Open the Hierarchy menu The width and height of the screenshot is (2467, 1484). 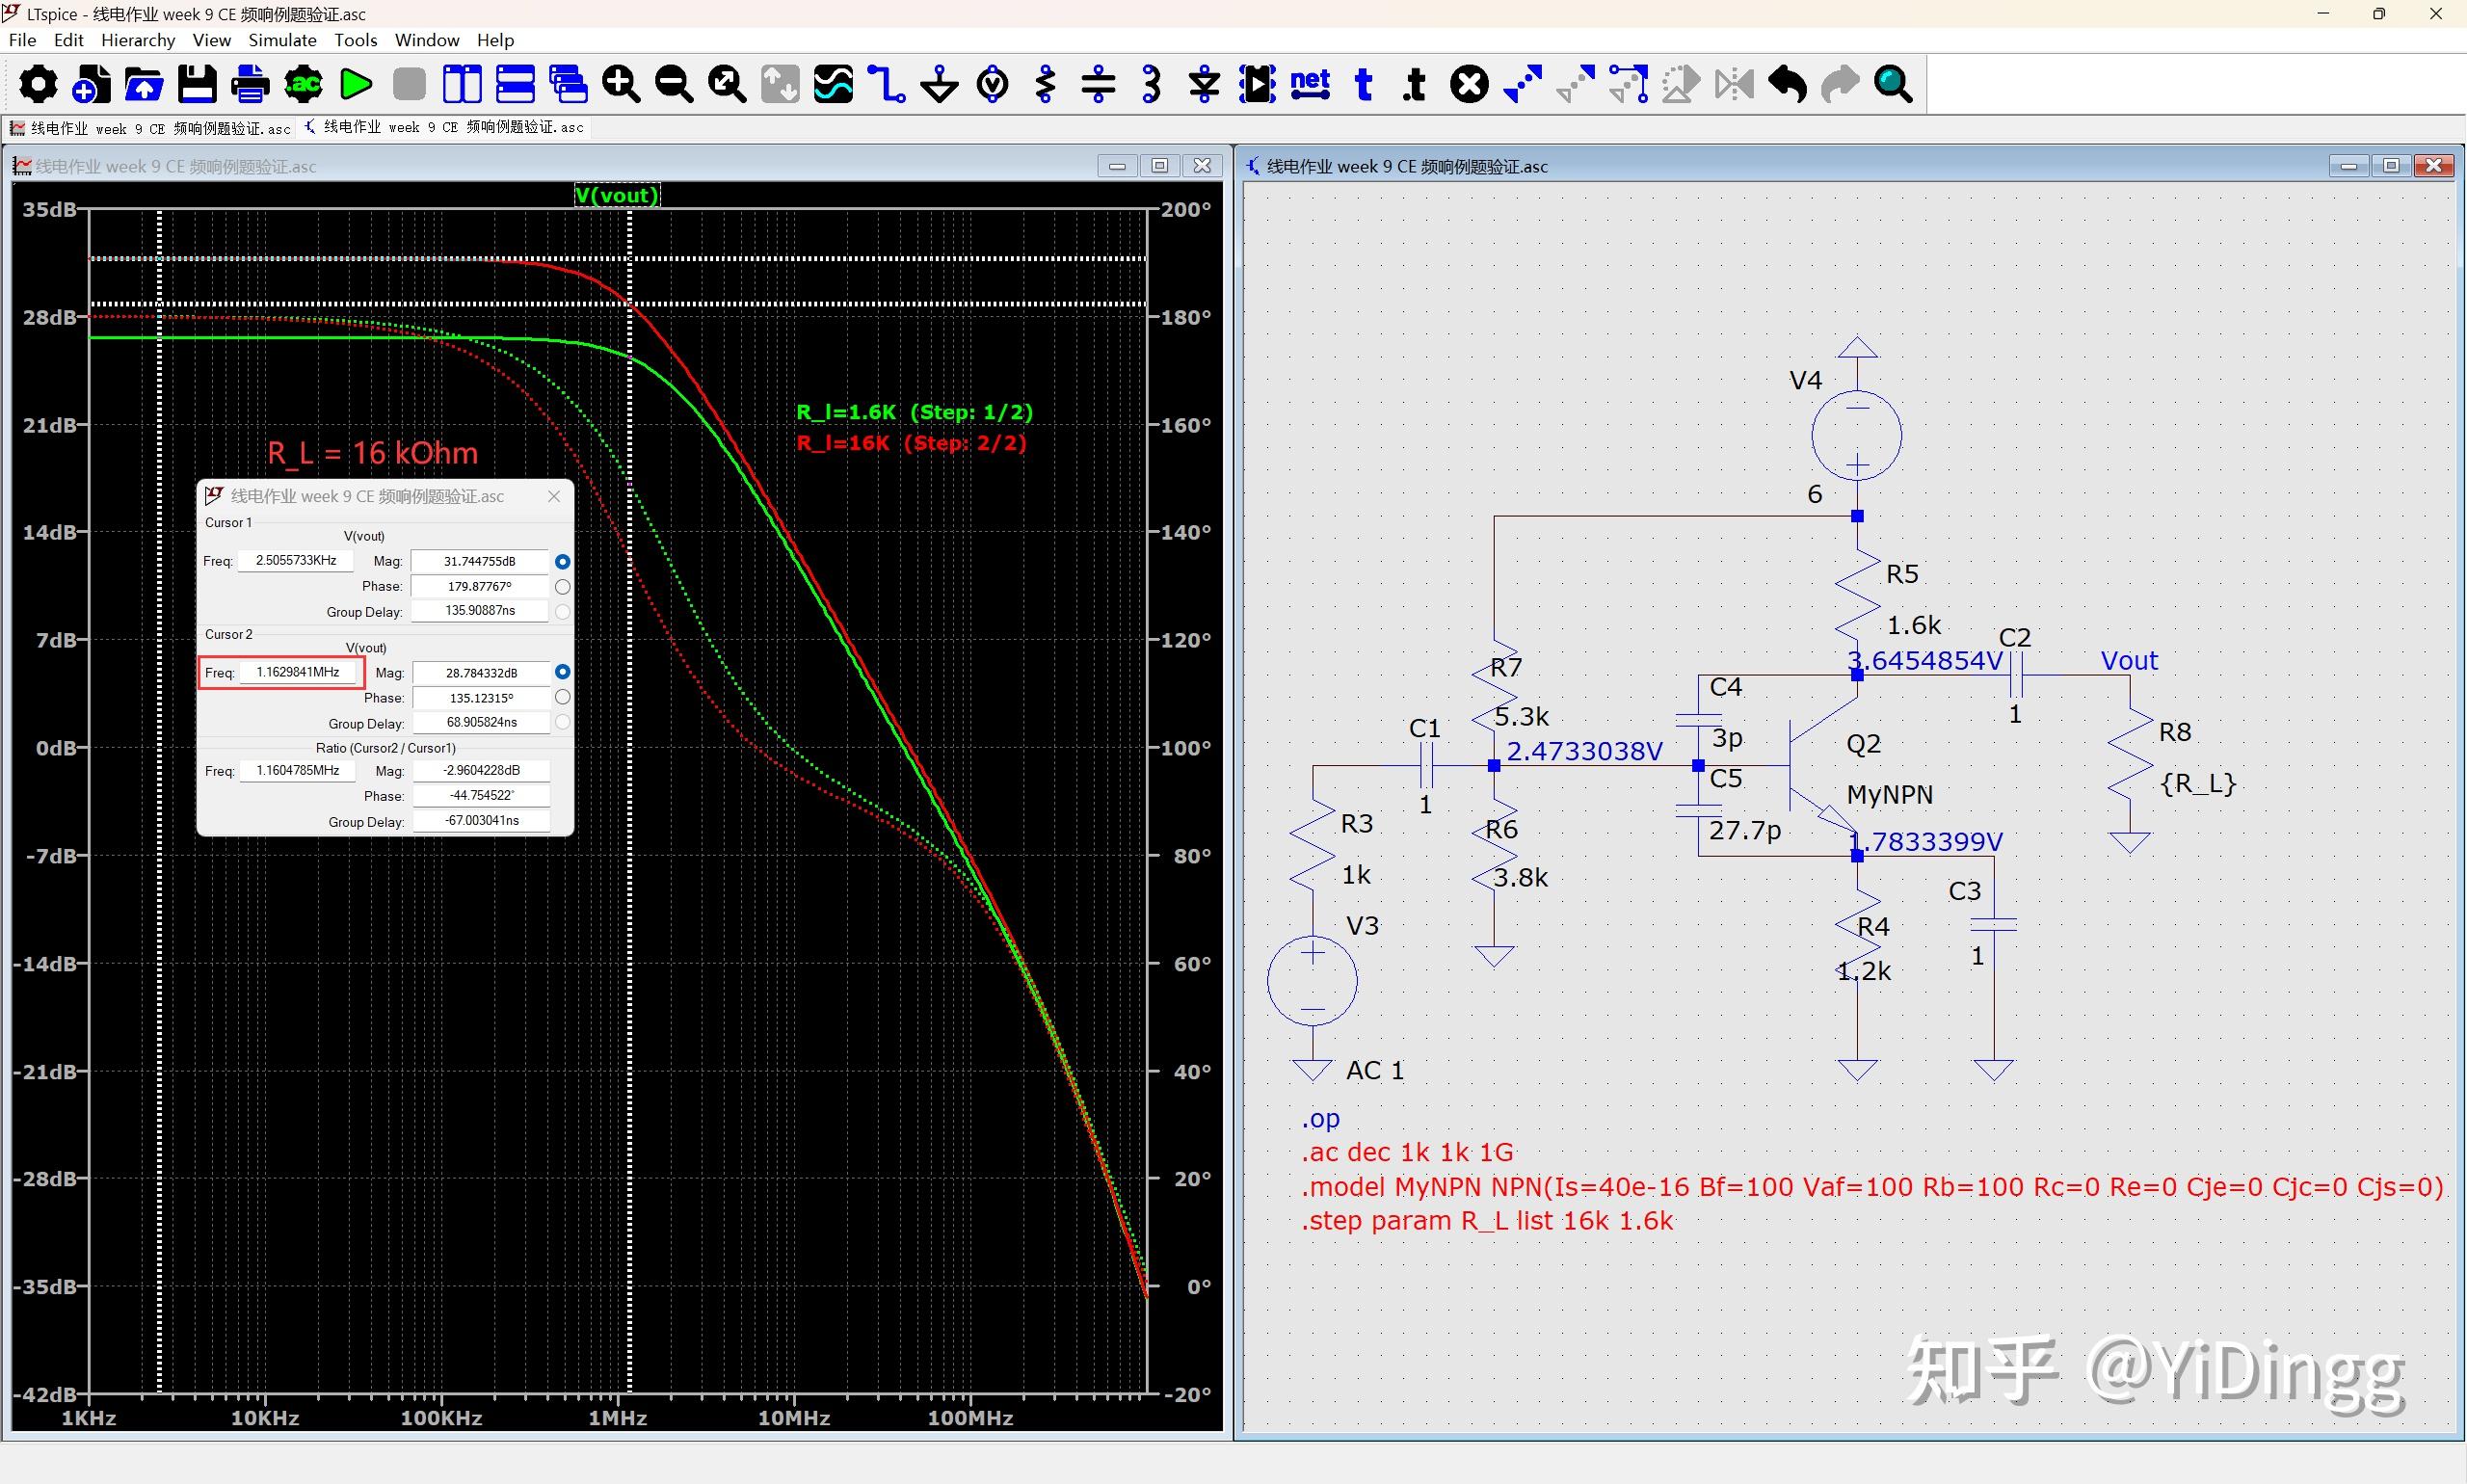[x=138, y=40]
